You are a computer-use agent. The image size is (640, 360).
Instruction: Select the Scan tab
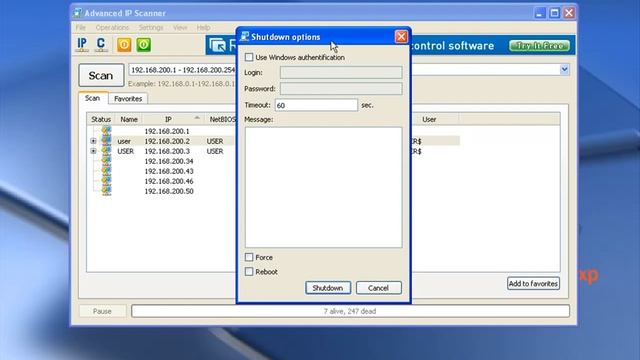click(93, 98)
